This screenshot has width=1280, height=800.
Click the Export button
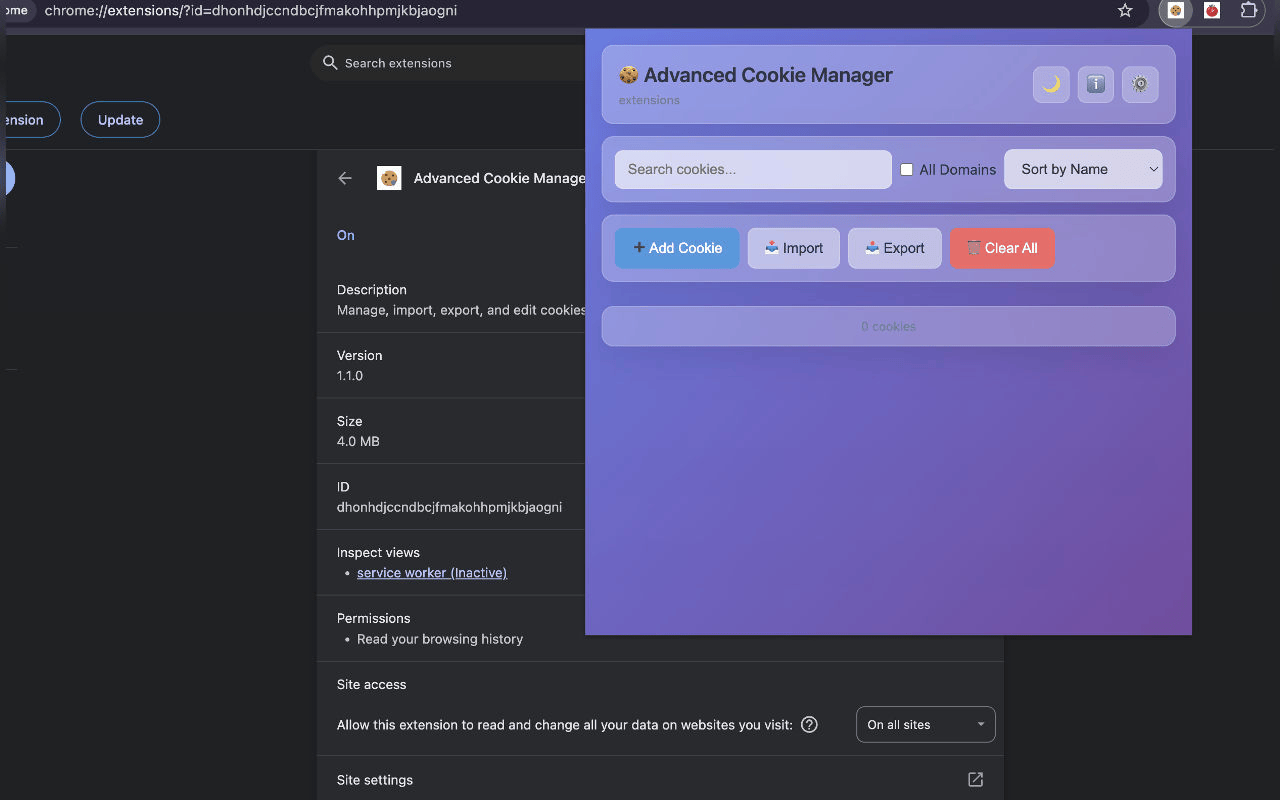click(x=895, y=248)
